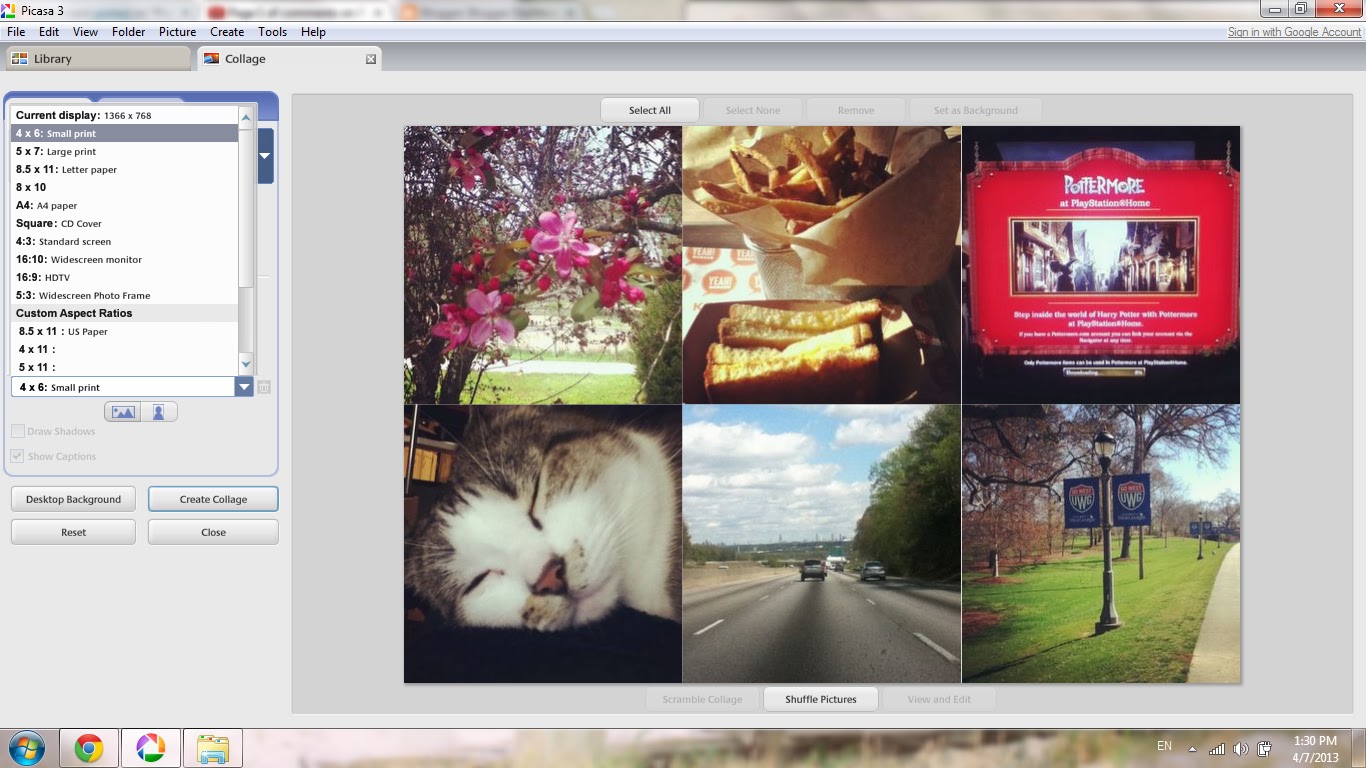Screen dimensions: 1366x768
Task: Uncheck the Show Captions option
Action: (x=17, y=455)
